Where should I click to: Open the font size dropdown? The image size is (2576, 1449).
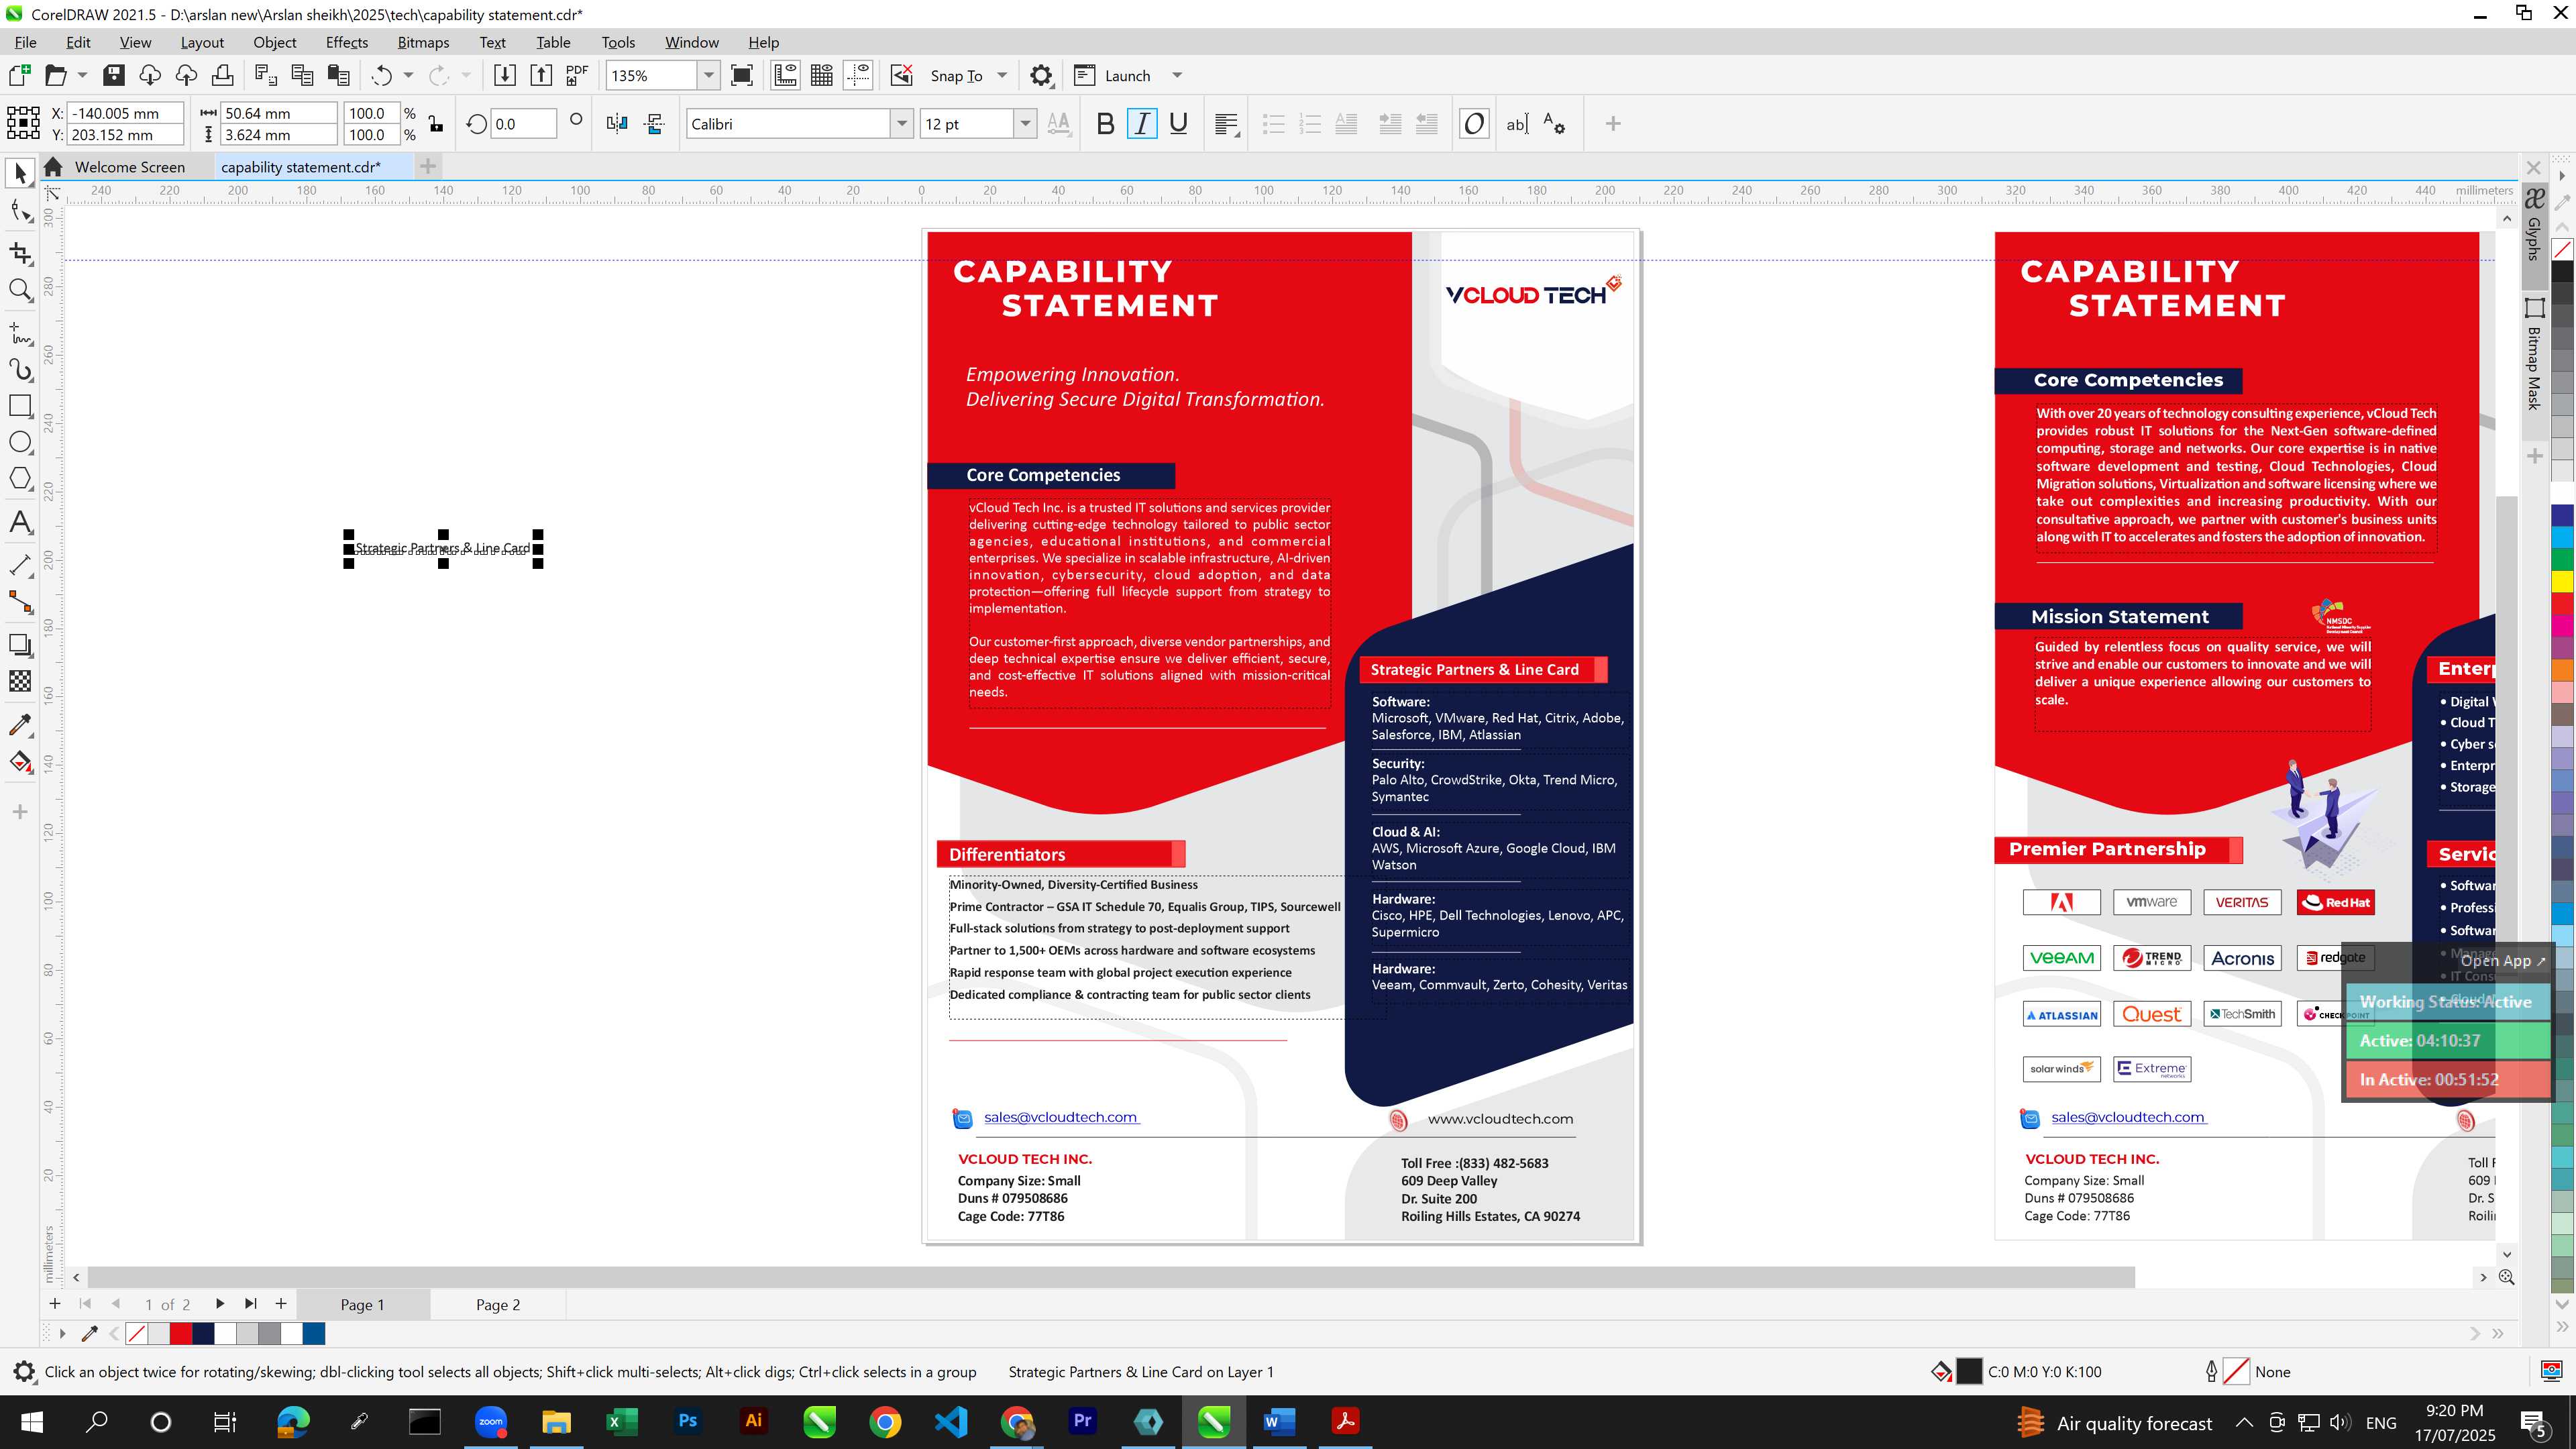(x=1024, y=124)
